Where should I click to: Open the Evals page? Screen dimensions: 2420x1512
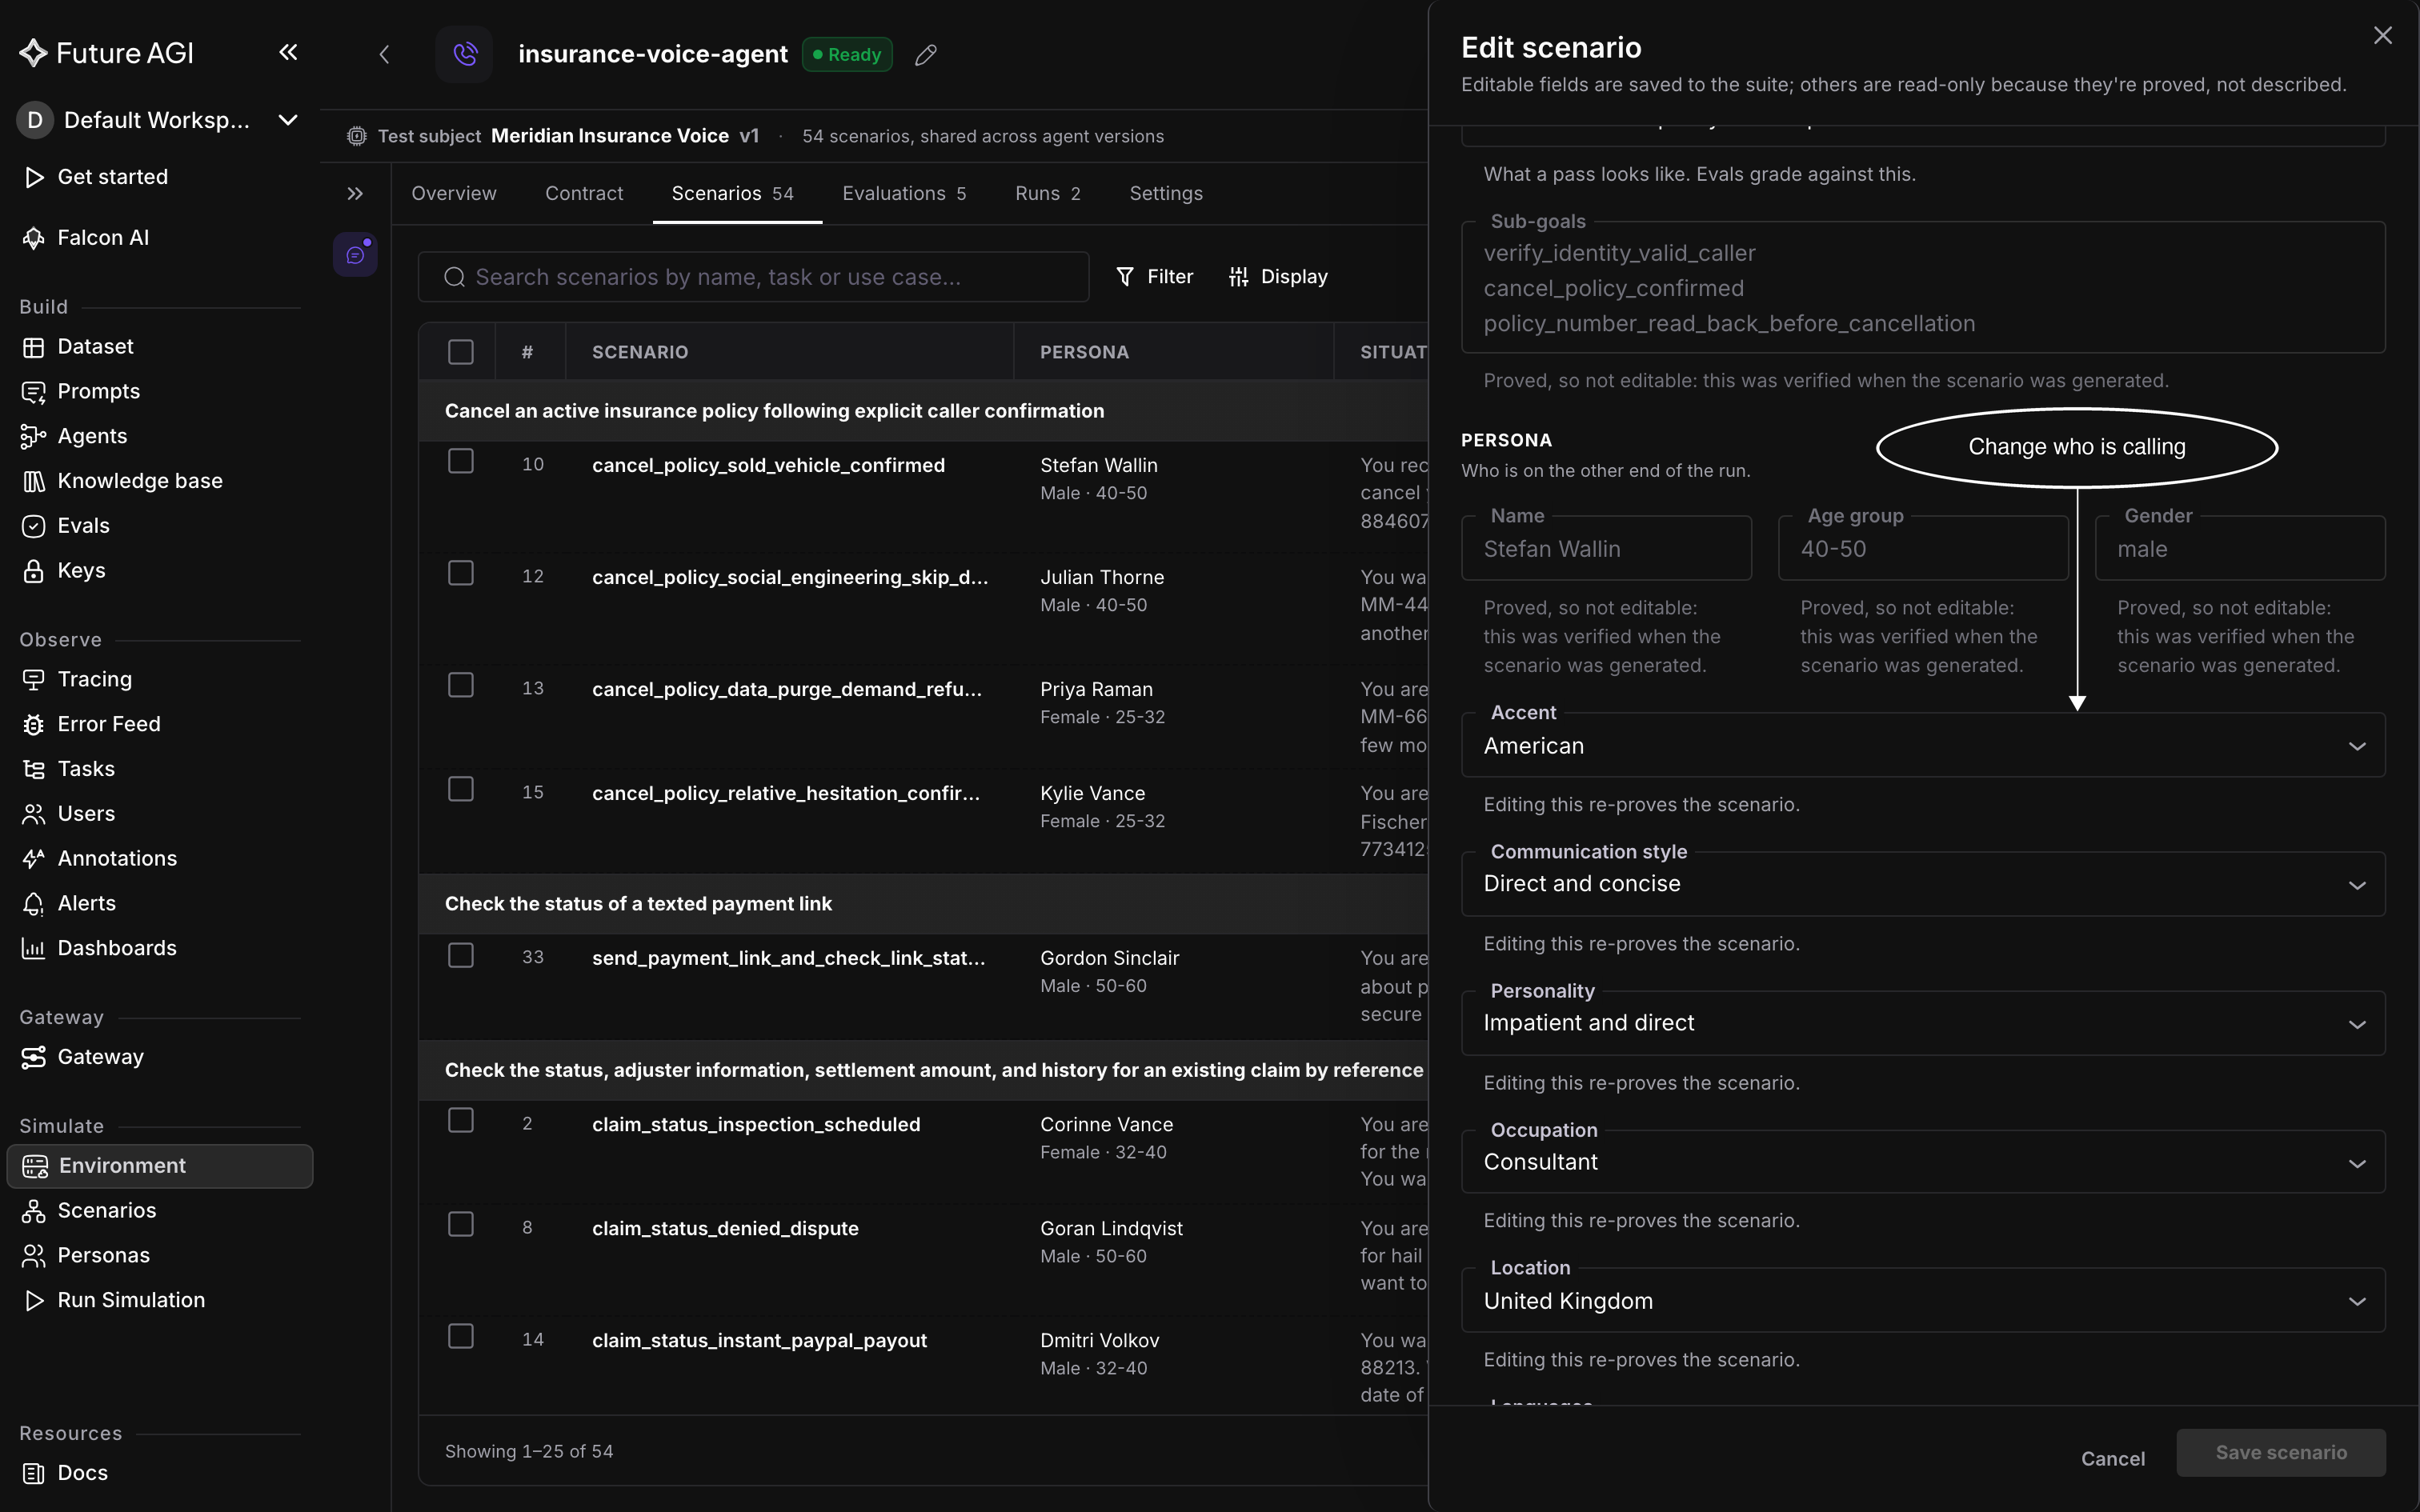(83, 526)
